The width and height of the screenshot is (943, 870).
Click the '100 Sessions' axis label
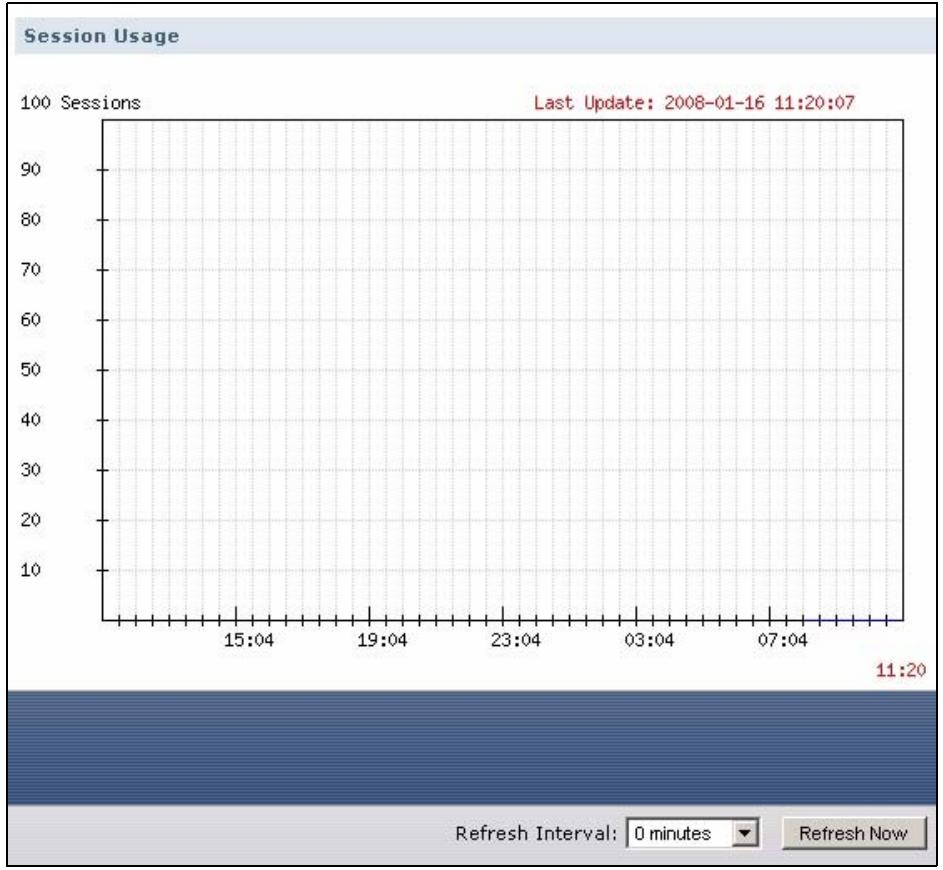(x=80, y=103)
